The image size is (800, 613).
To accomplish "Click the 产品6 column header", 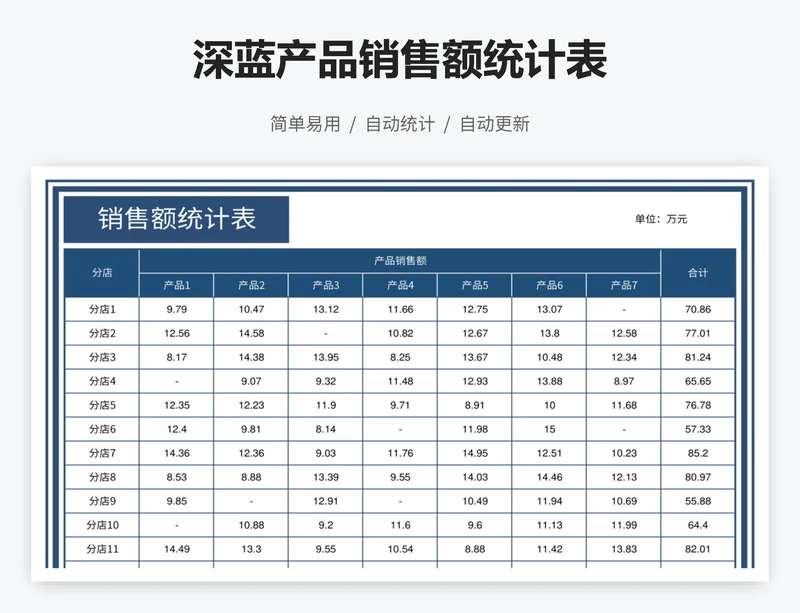I will point(549,285).
